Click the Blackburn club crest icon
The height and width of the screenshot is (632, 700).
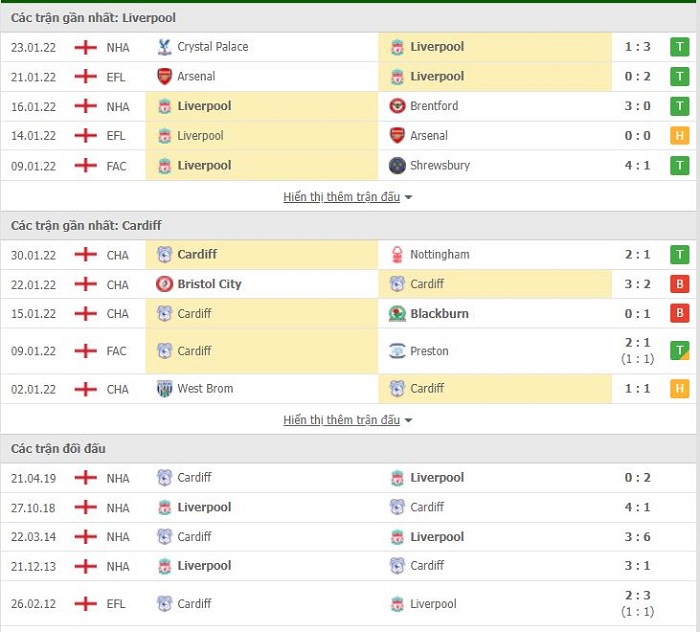(397, 314)
